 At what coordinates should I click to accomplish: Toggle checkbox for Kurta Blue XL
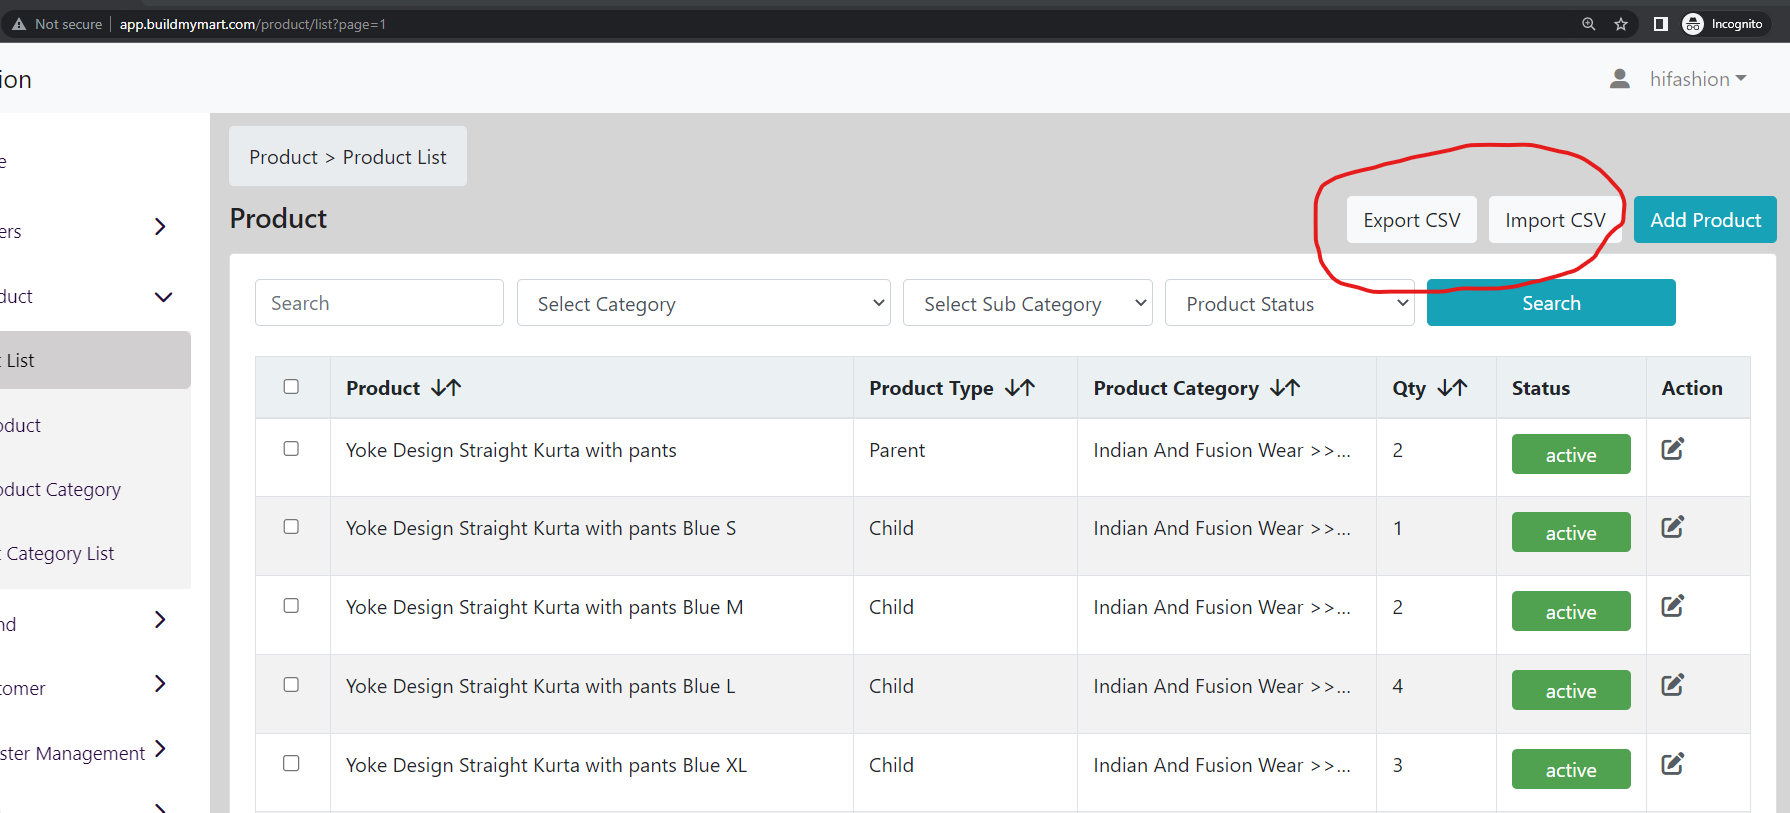(x=291, y=763)
